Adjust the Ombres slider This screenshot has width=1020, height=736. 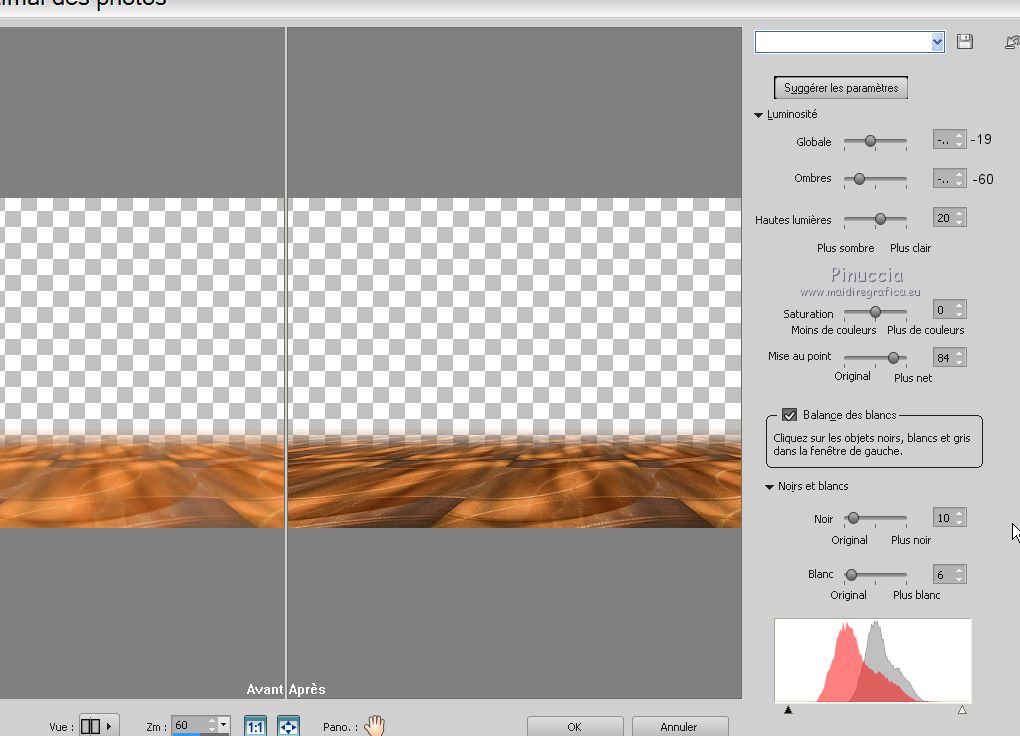point(859,178)
